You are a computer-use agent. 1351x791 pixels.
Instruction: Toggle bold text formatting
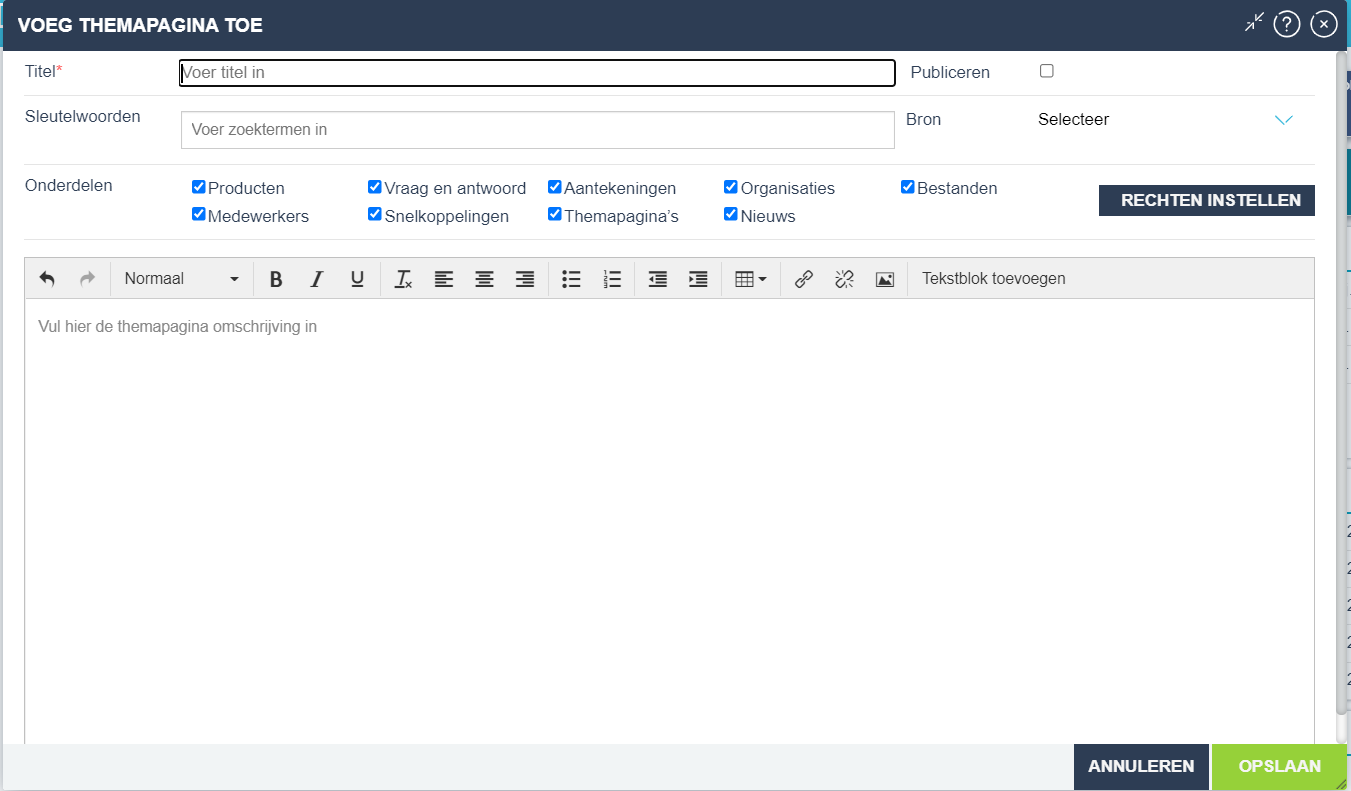point(277,279)
